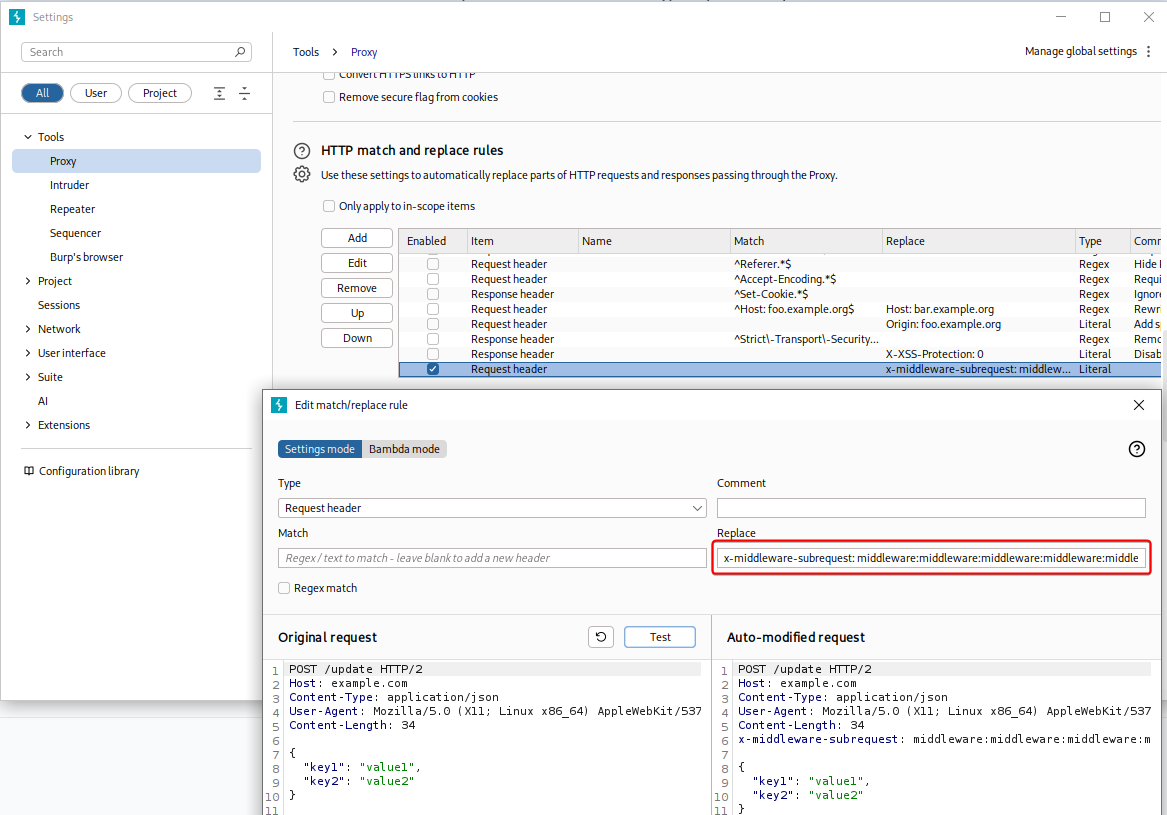The image size is (1167, 815).
Task: Enable Remove secure flag from cookies
Action: [329, 97]
